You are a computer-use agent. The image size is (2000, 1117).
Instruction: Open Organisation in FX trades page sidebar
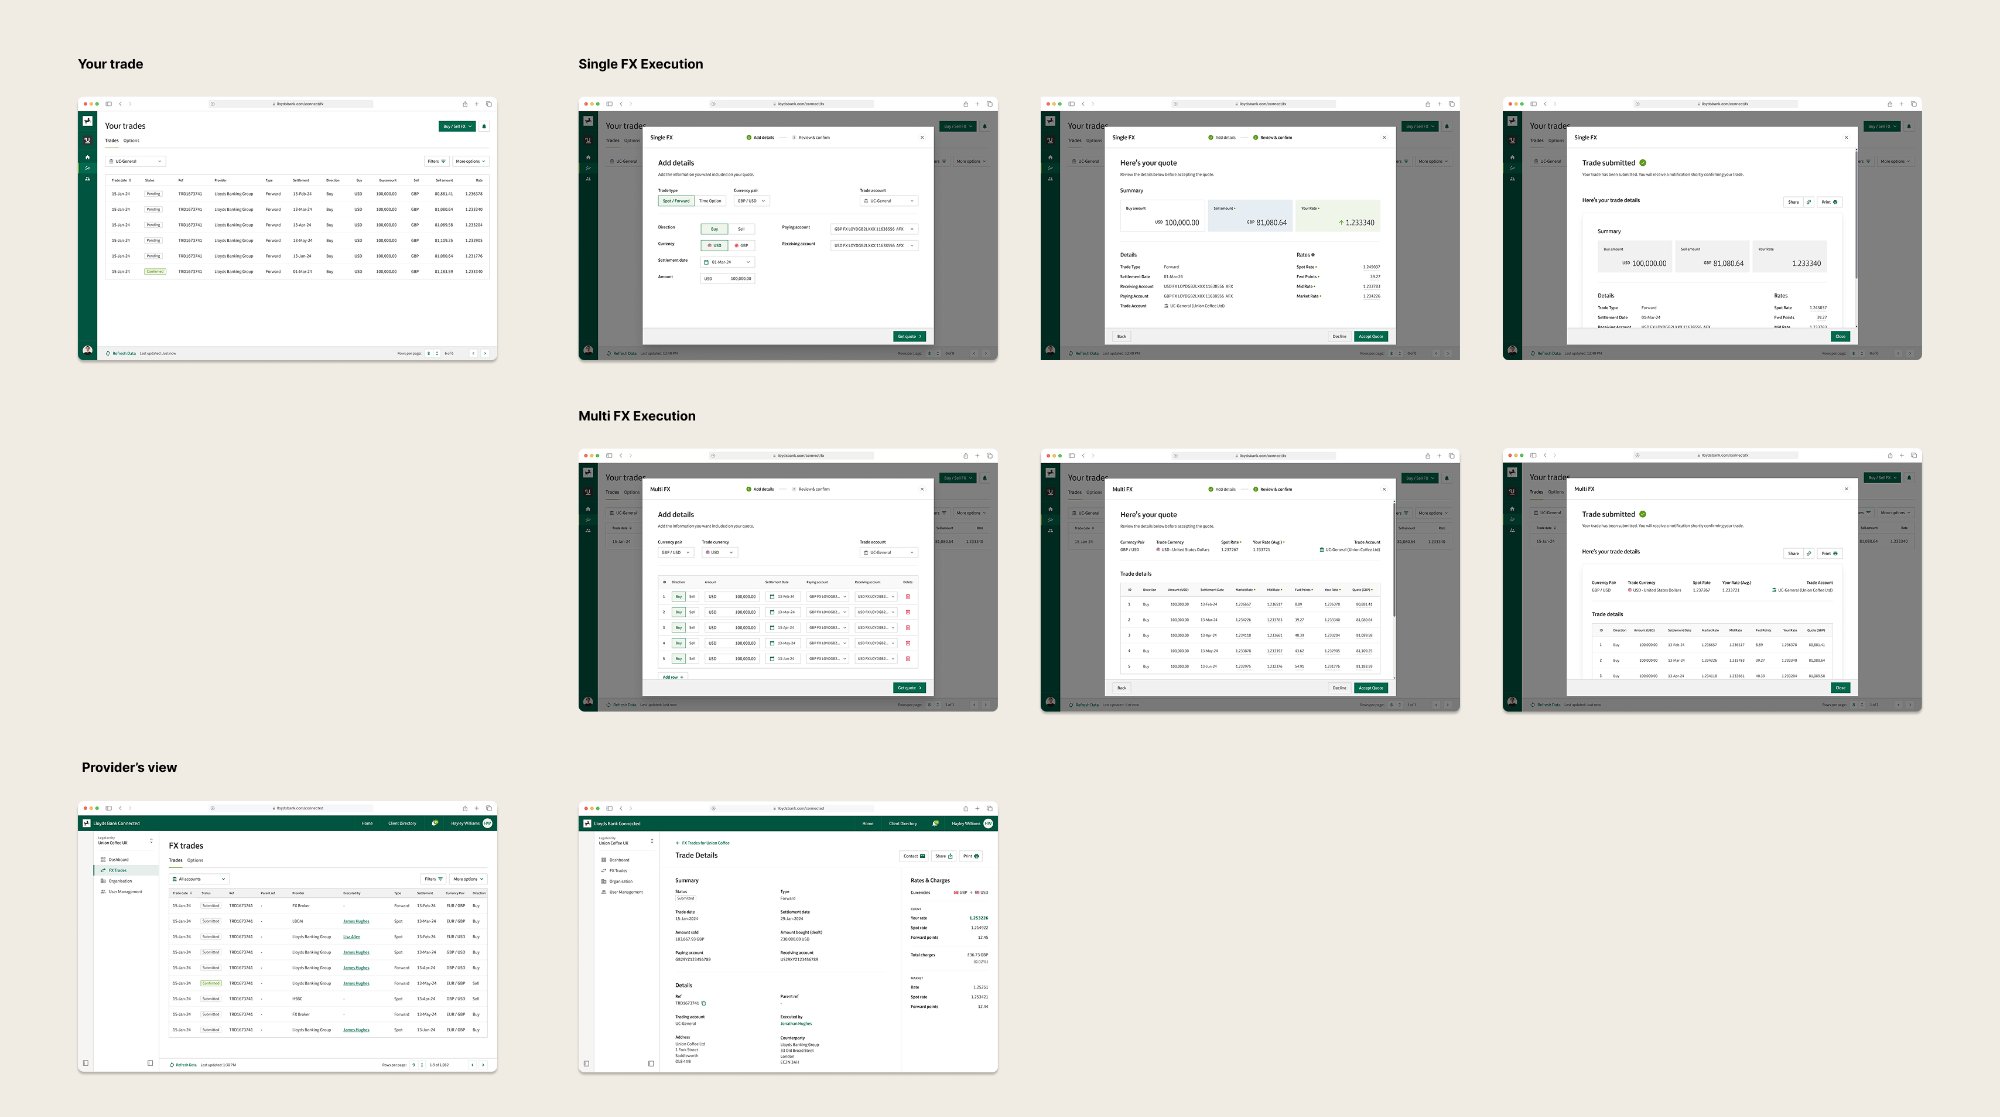(120, 881)
